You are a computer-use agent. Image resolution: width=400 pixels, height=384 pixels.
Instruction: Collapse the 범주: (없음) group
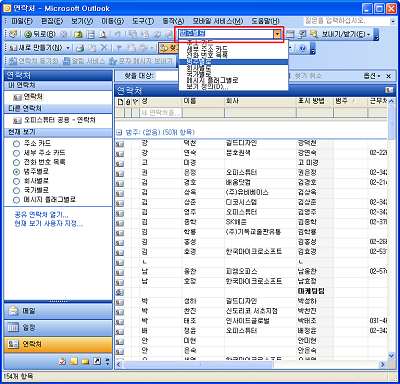click(x=119, y=133)
